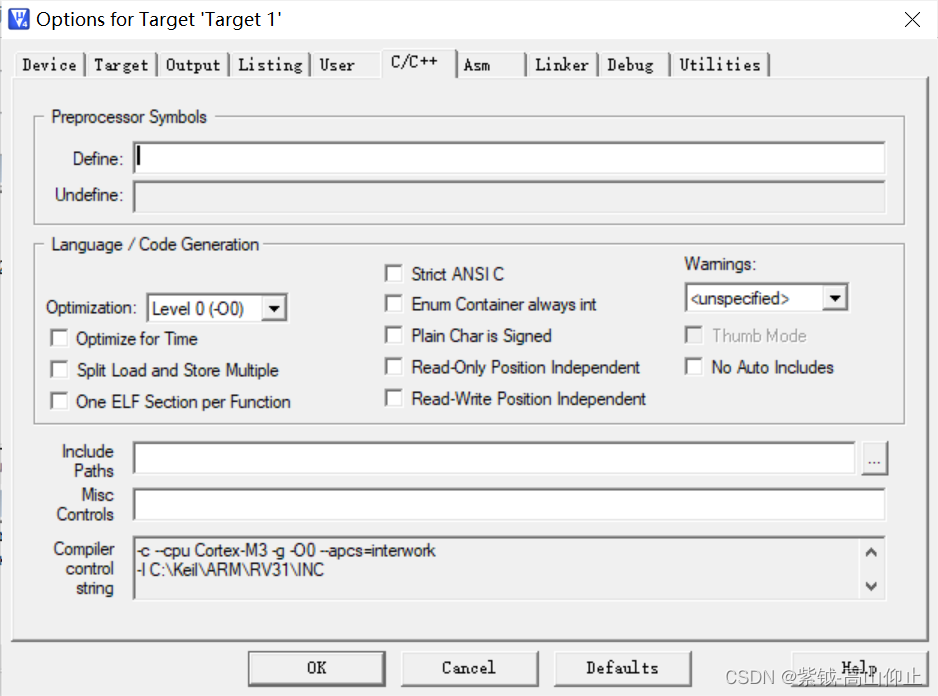Click the Cancel button

[x=469, y=668]
